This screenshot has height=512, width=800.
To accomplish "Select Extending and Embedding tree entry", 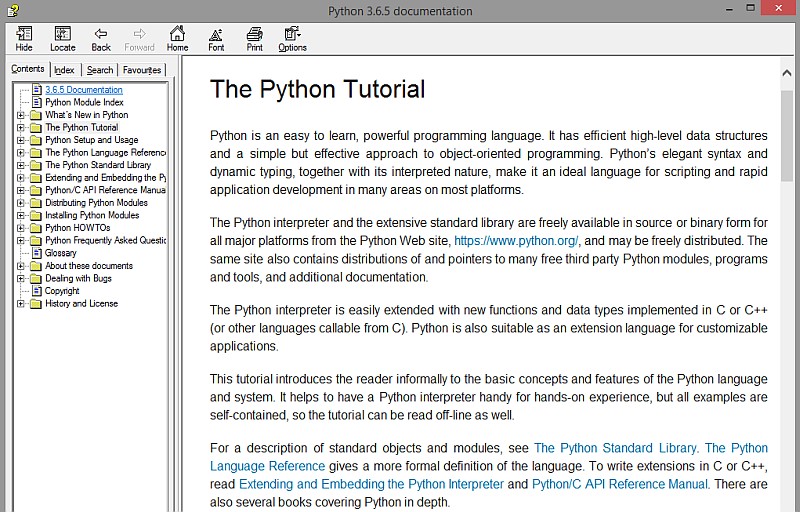I will 105,177.
